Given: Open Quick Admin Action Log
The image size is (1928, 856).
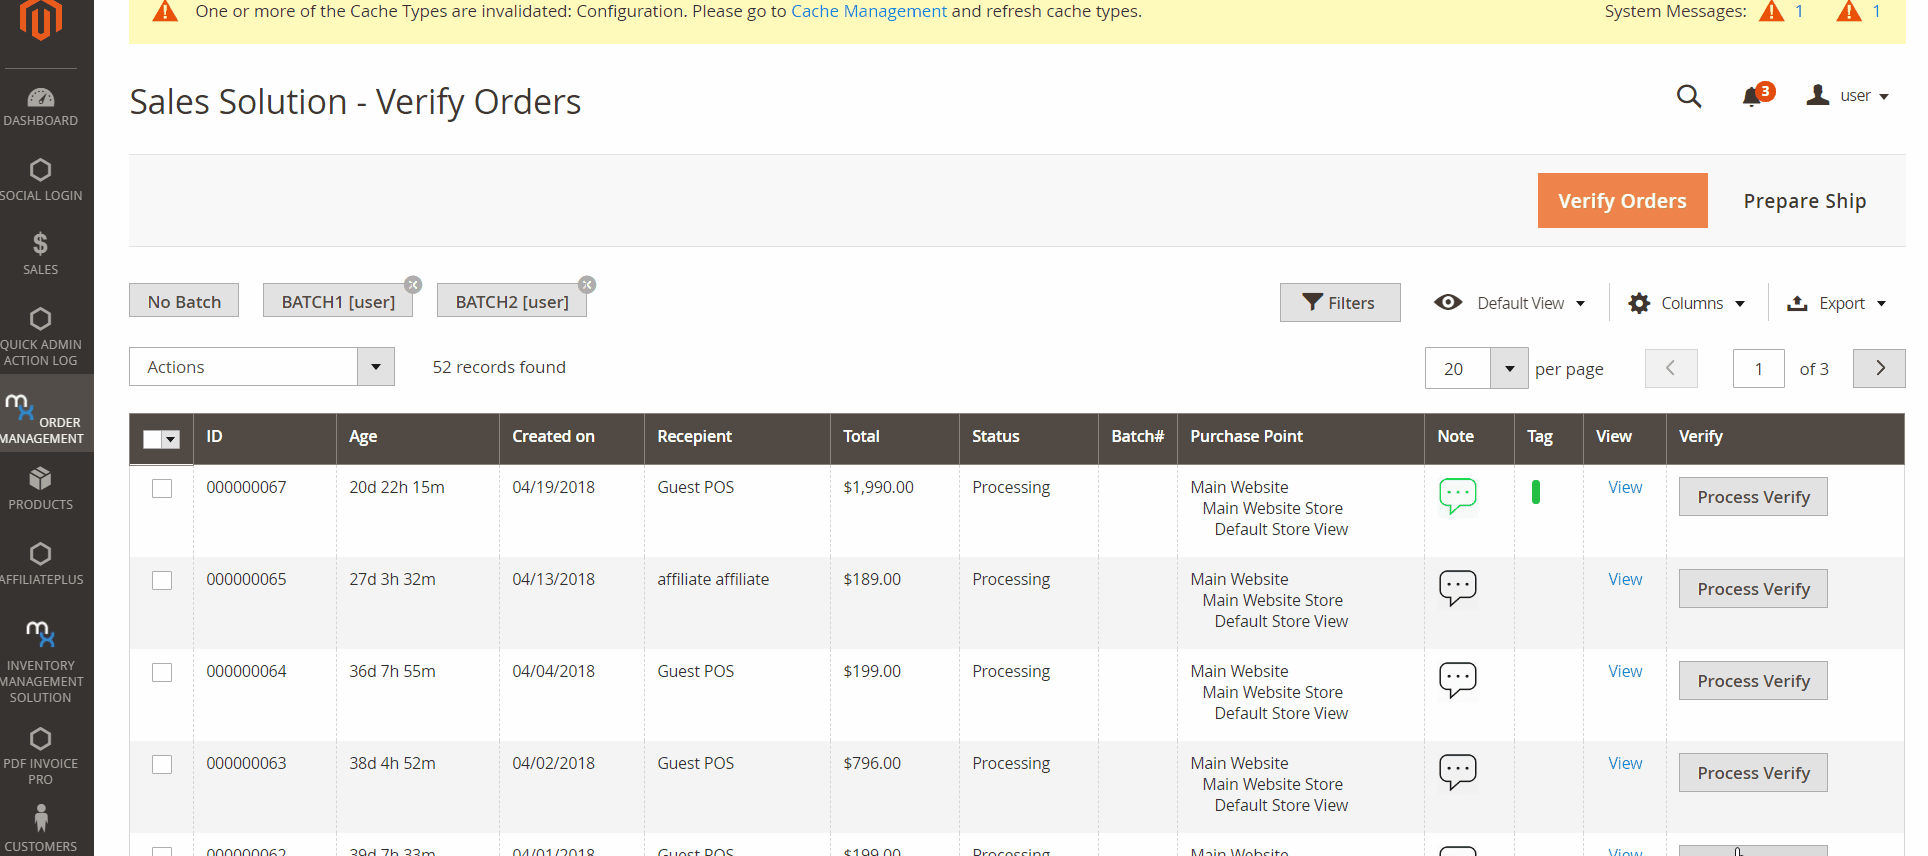Looking at the screenshot, I should coord(41,337).
